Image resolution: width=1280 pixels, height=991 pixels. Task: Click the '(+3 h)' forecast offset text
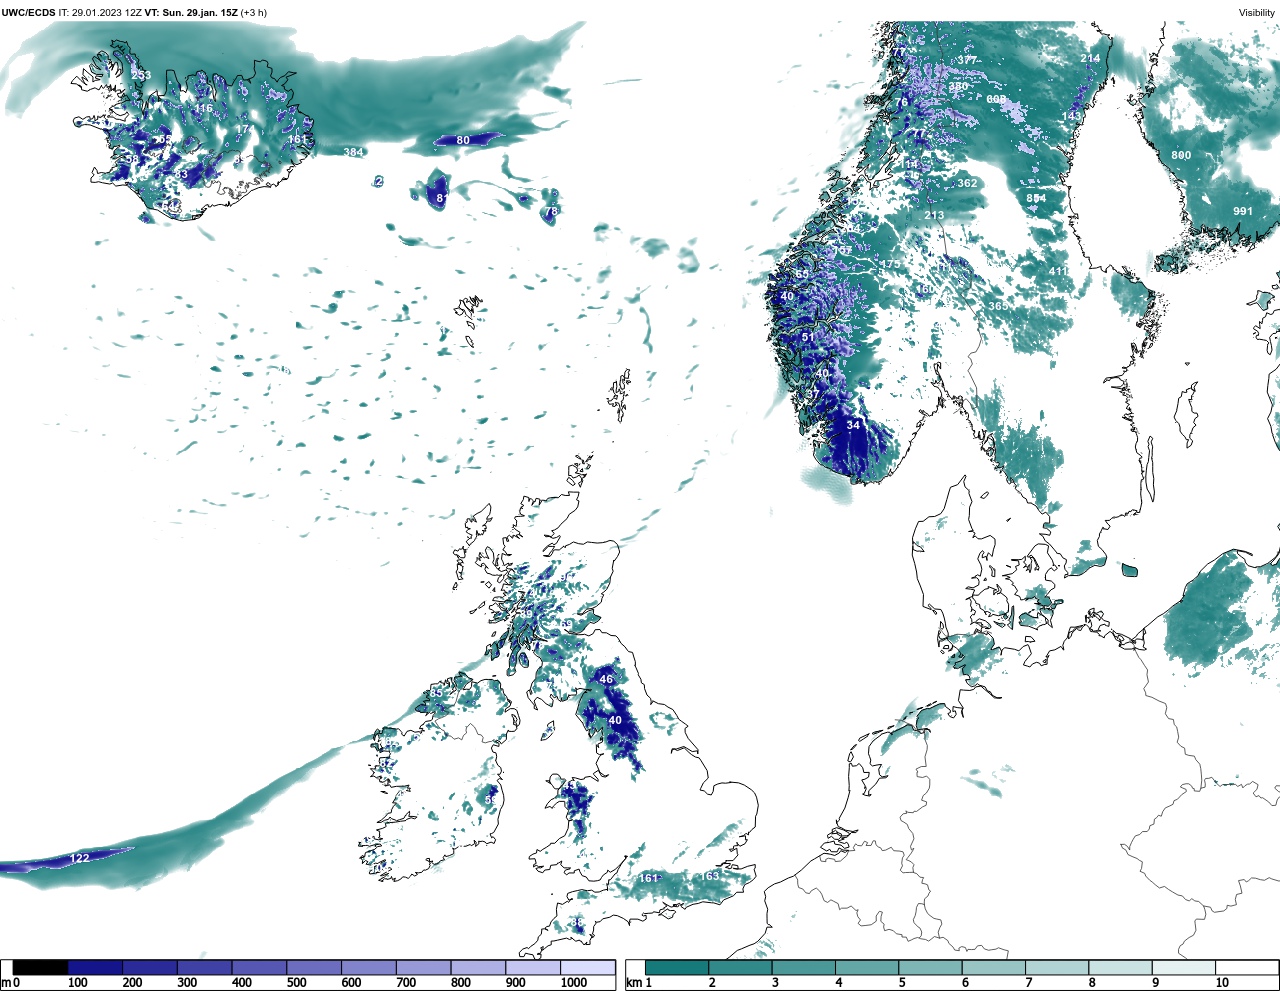pyautogui.click(x=254, y=13)
